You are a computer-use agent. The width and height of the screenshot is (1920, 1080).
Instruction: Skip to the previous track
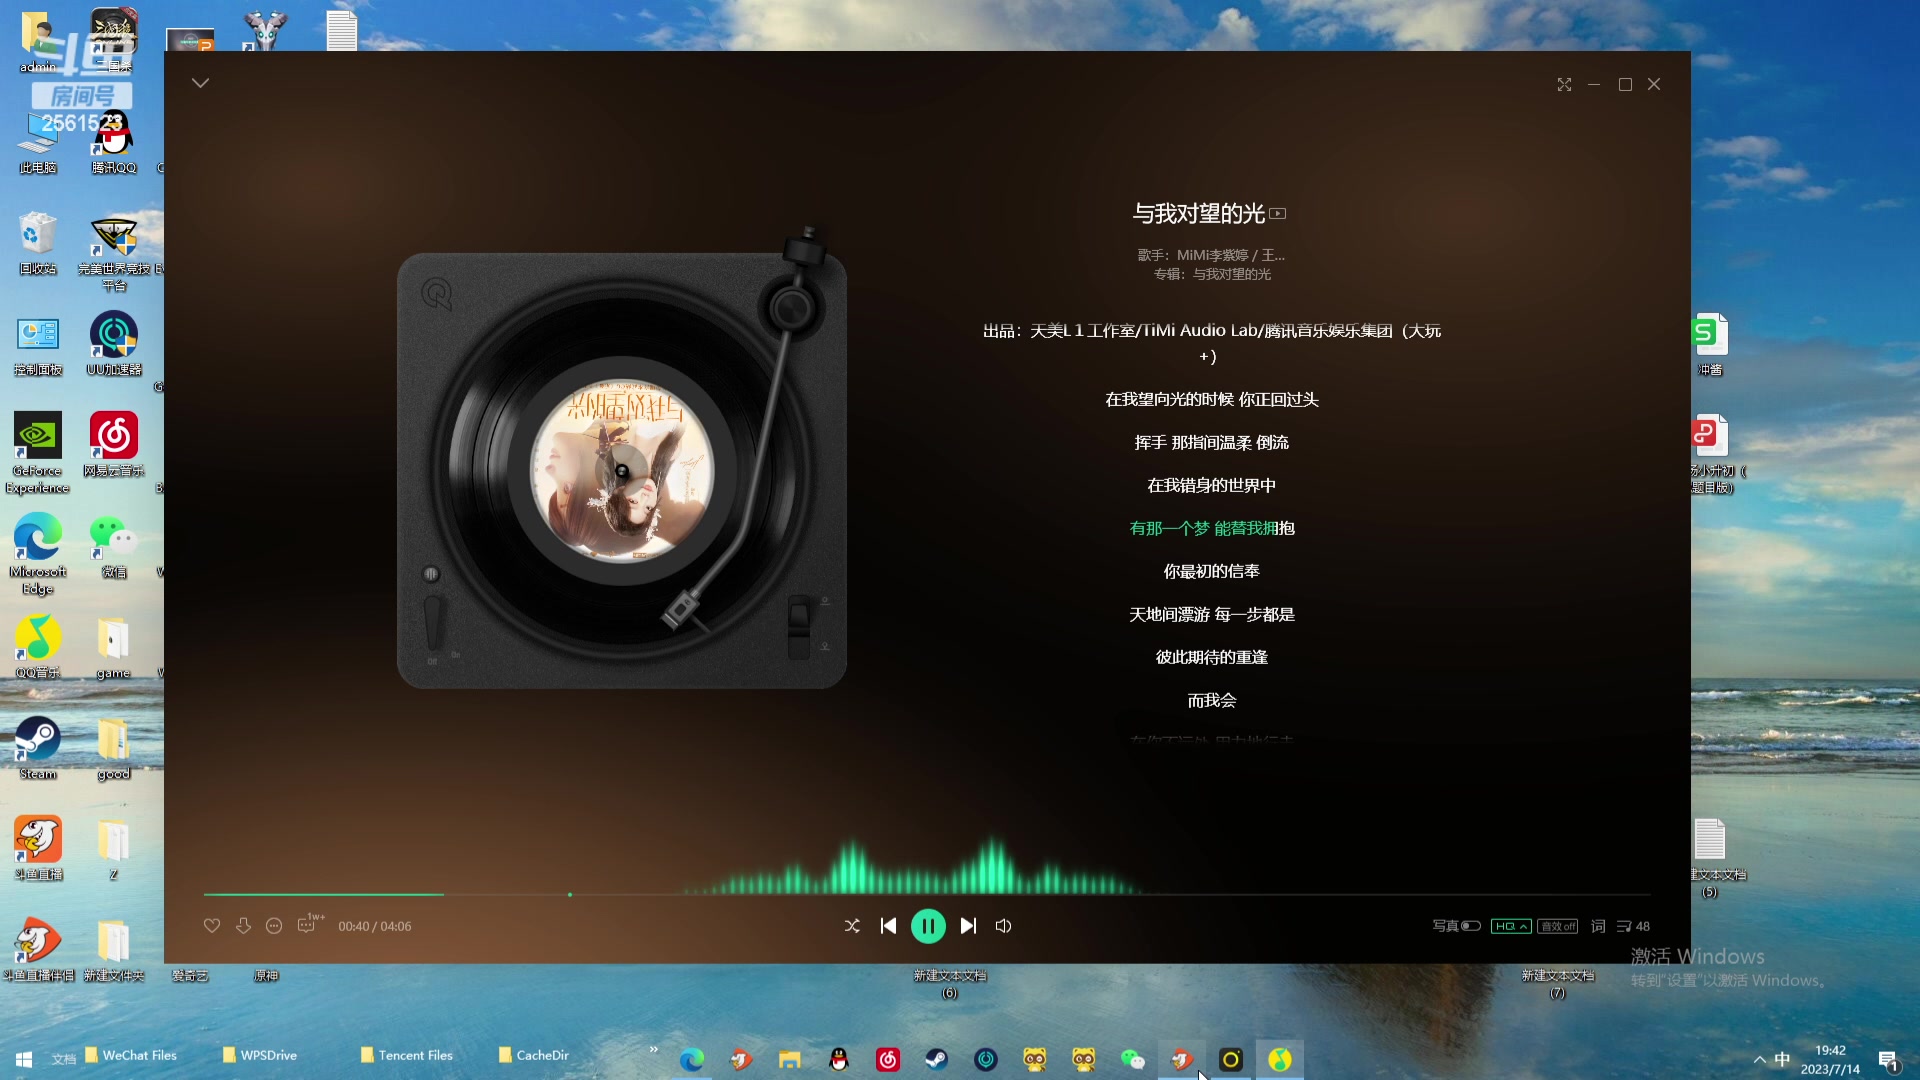888,926
